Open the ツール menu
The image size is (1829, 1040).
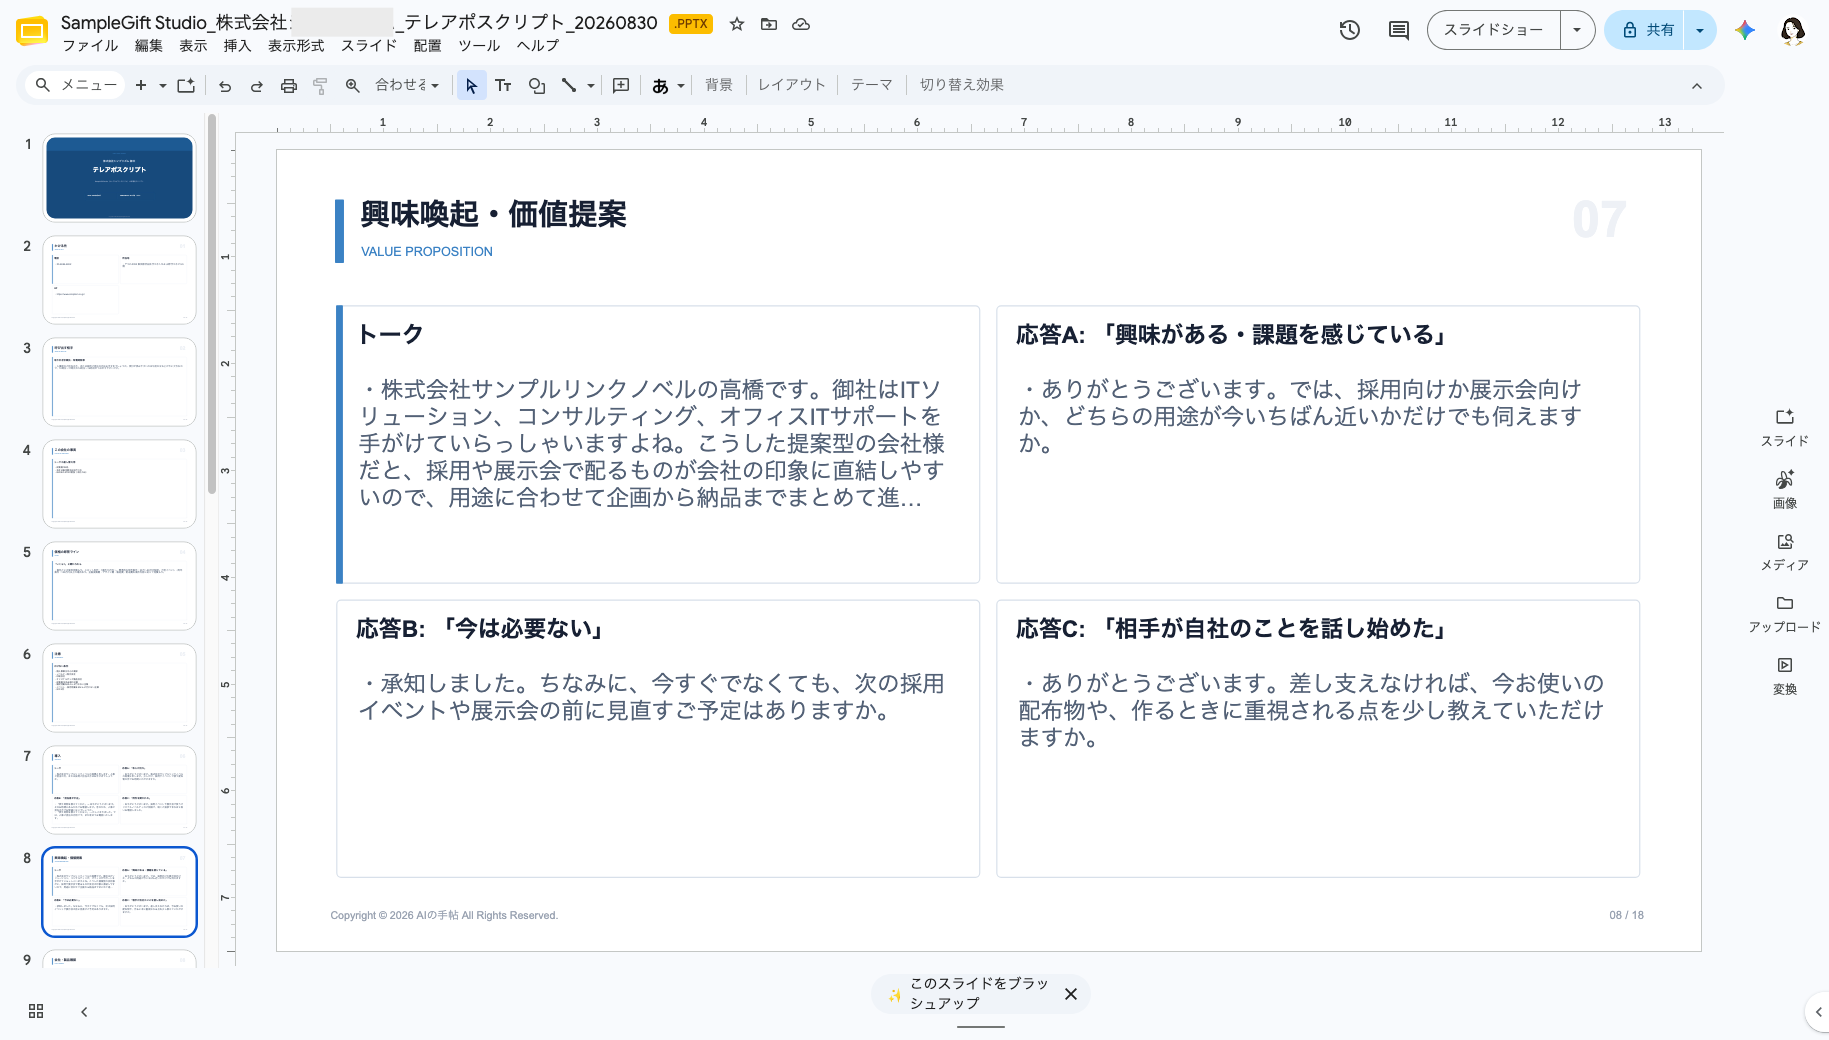(479, 46)
